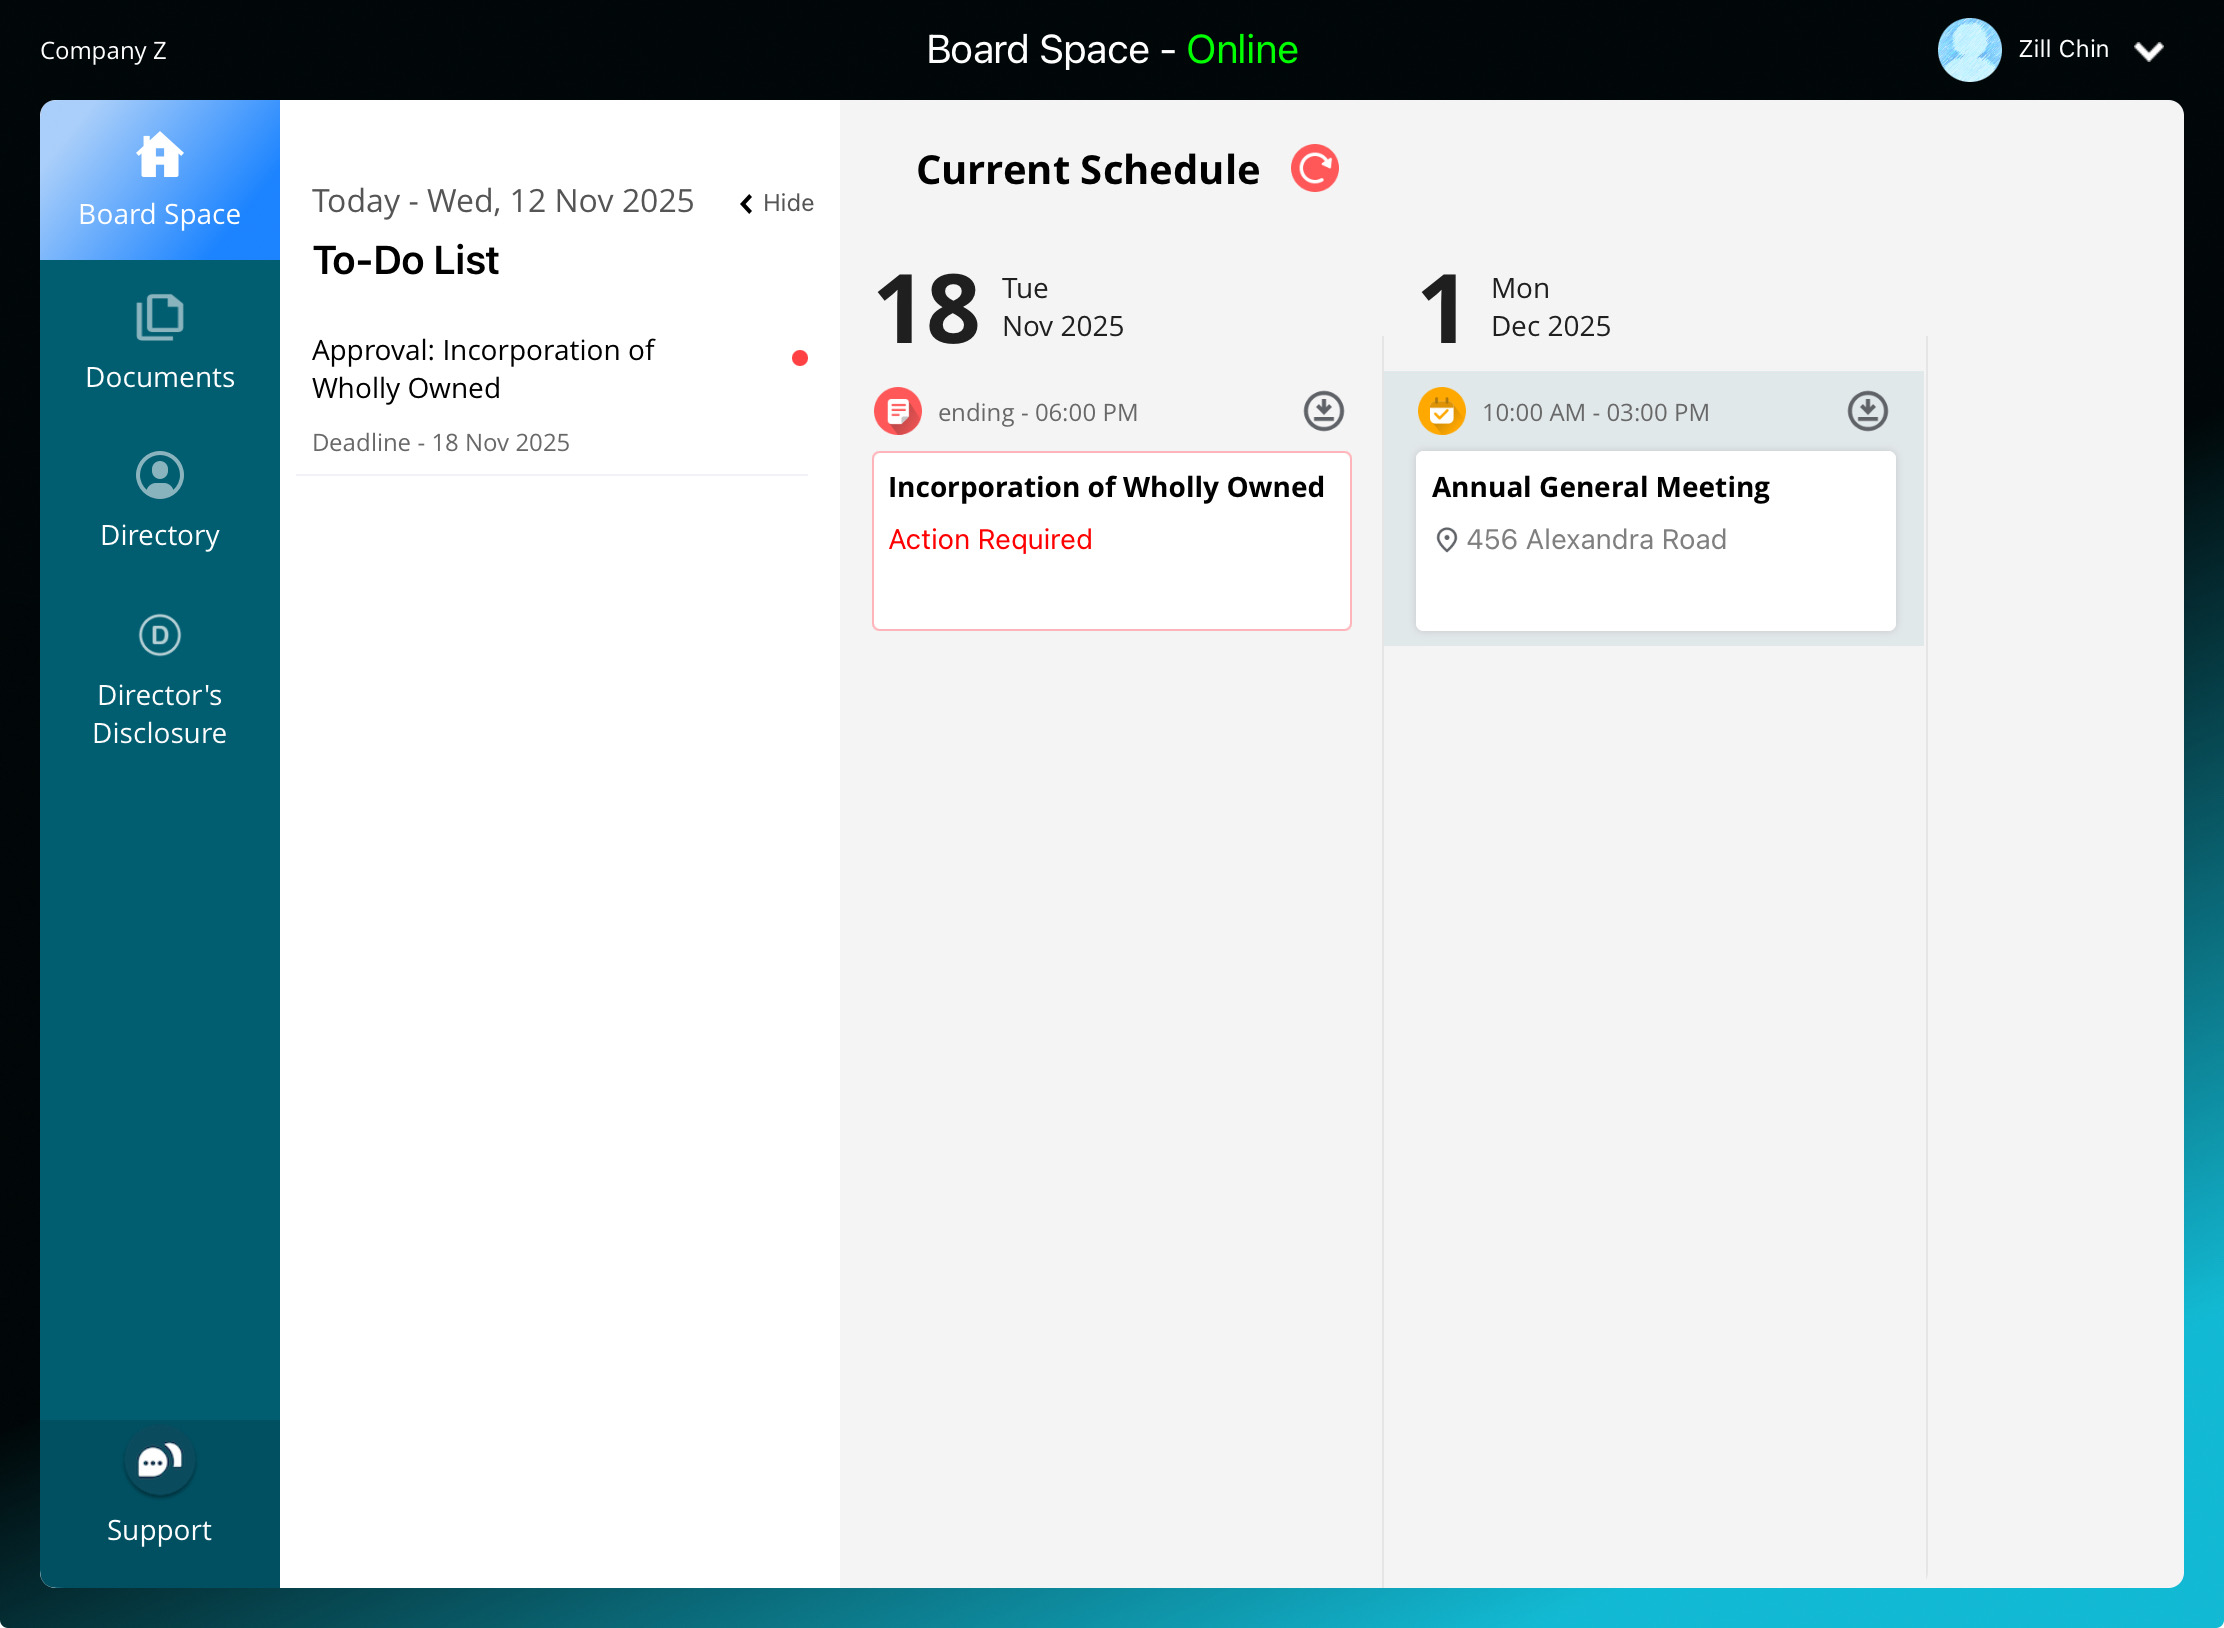Viewport: 2224px width, 1628px height.
Task: Click the 456 Alexandra Road location
Action: [1595, 539]
